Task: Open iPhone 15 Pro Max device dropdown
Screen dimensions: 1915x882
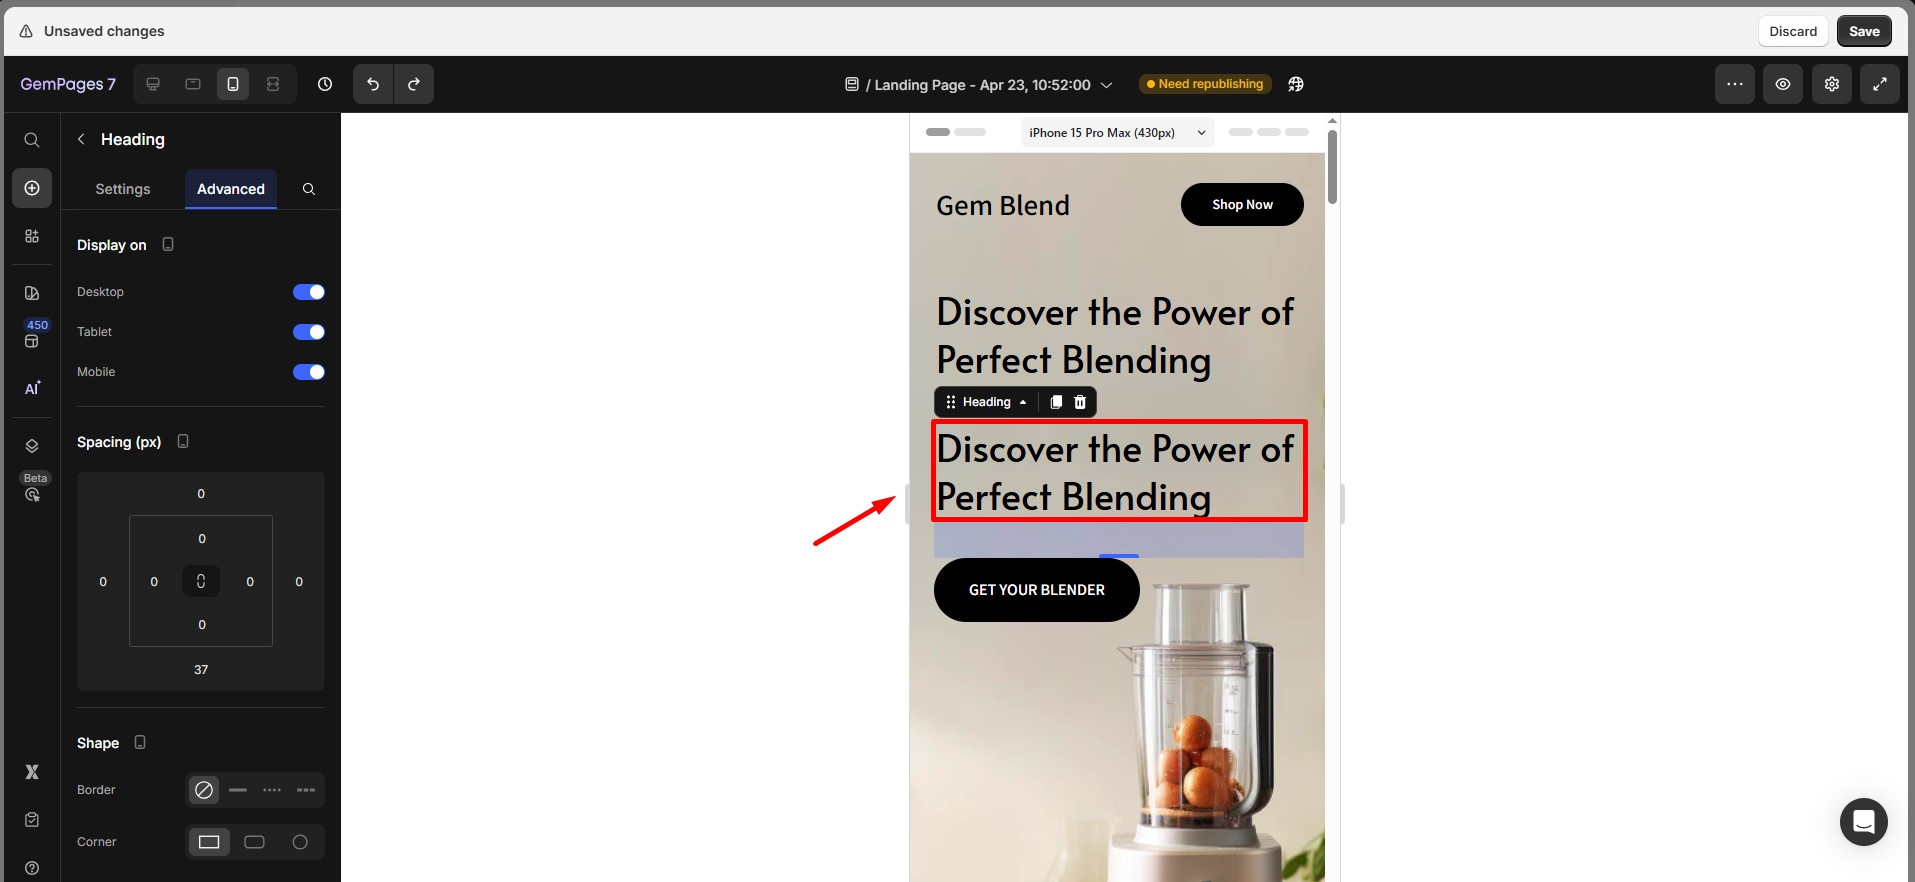Action: (x=1117, y=132)
